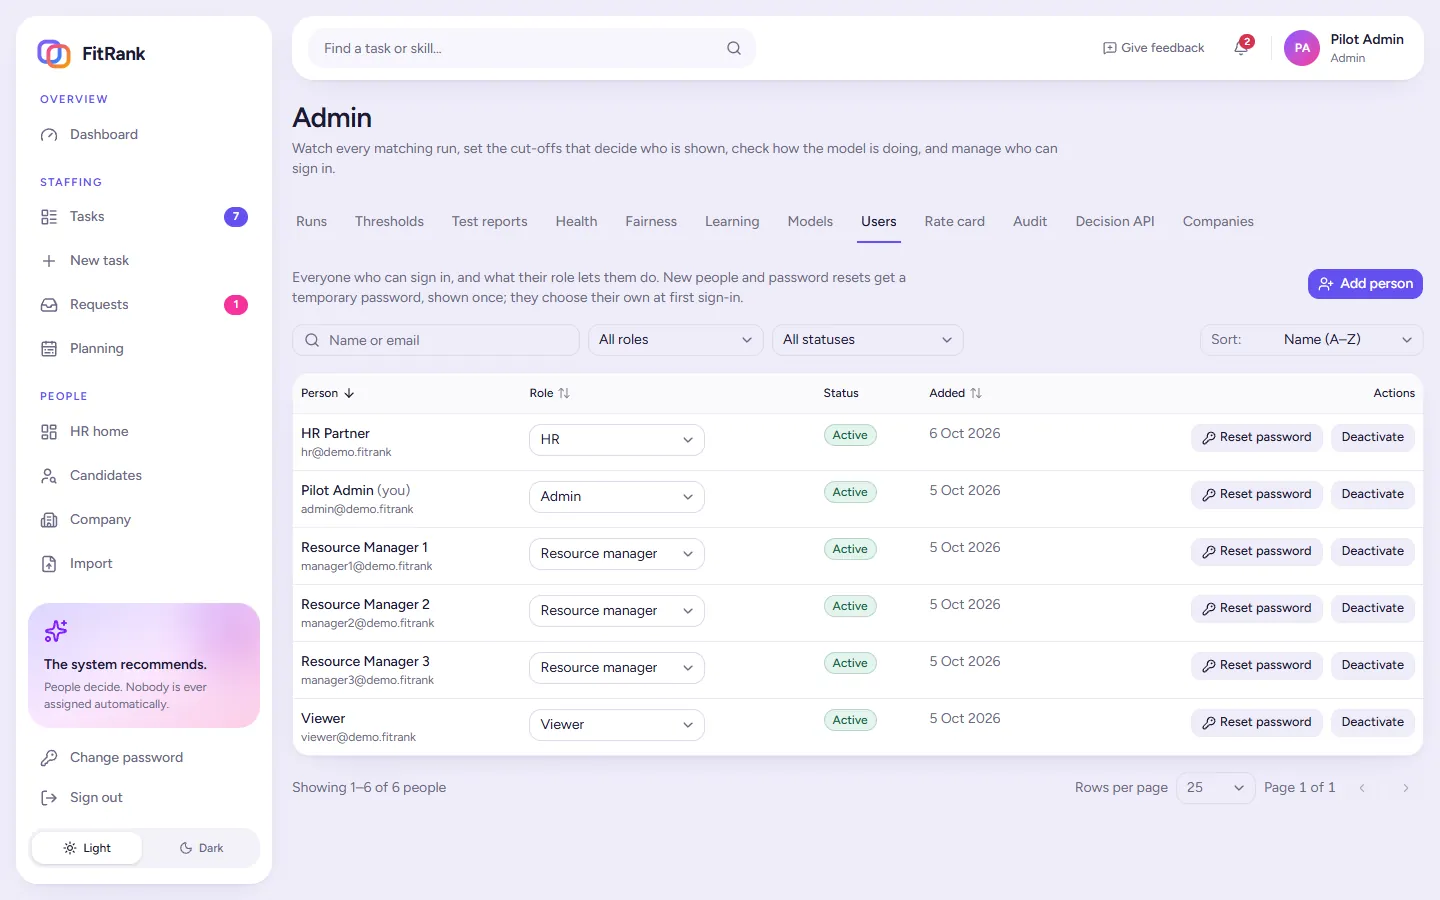Open the Sort Name (A–Z) dropdown
Screen dimensions: 1440x900
[1311, 340]
